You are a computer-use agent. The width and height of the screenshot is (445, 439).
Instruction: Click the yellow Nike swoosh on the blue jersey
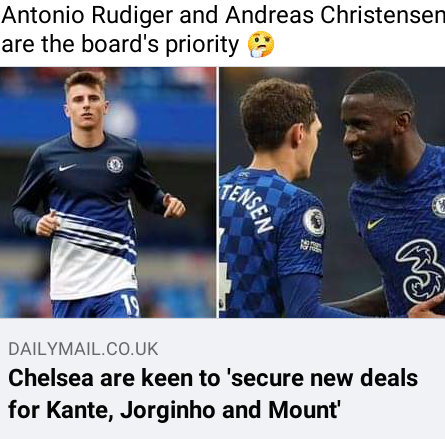[x=375, y=223]
